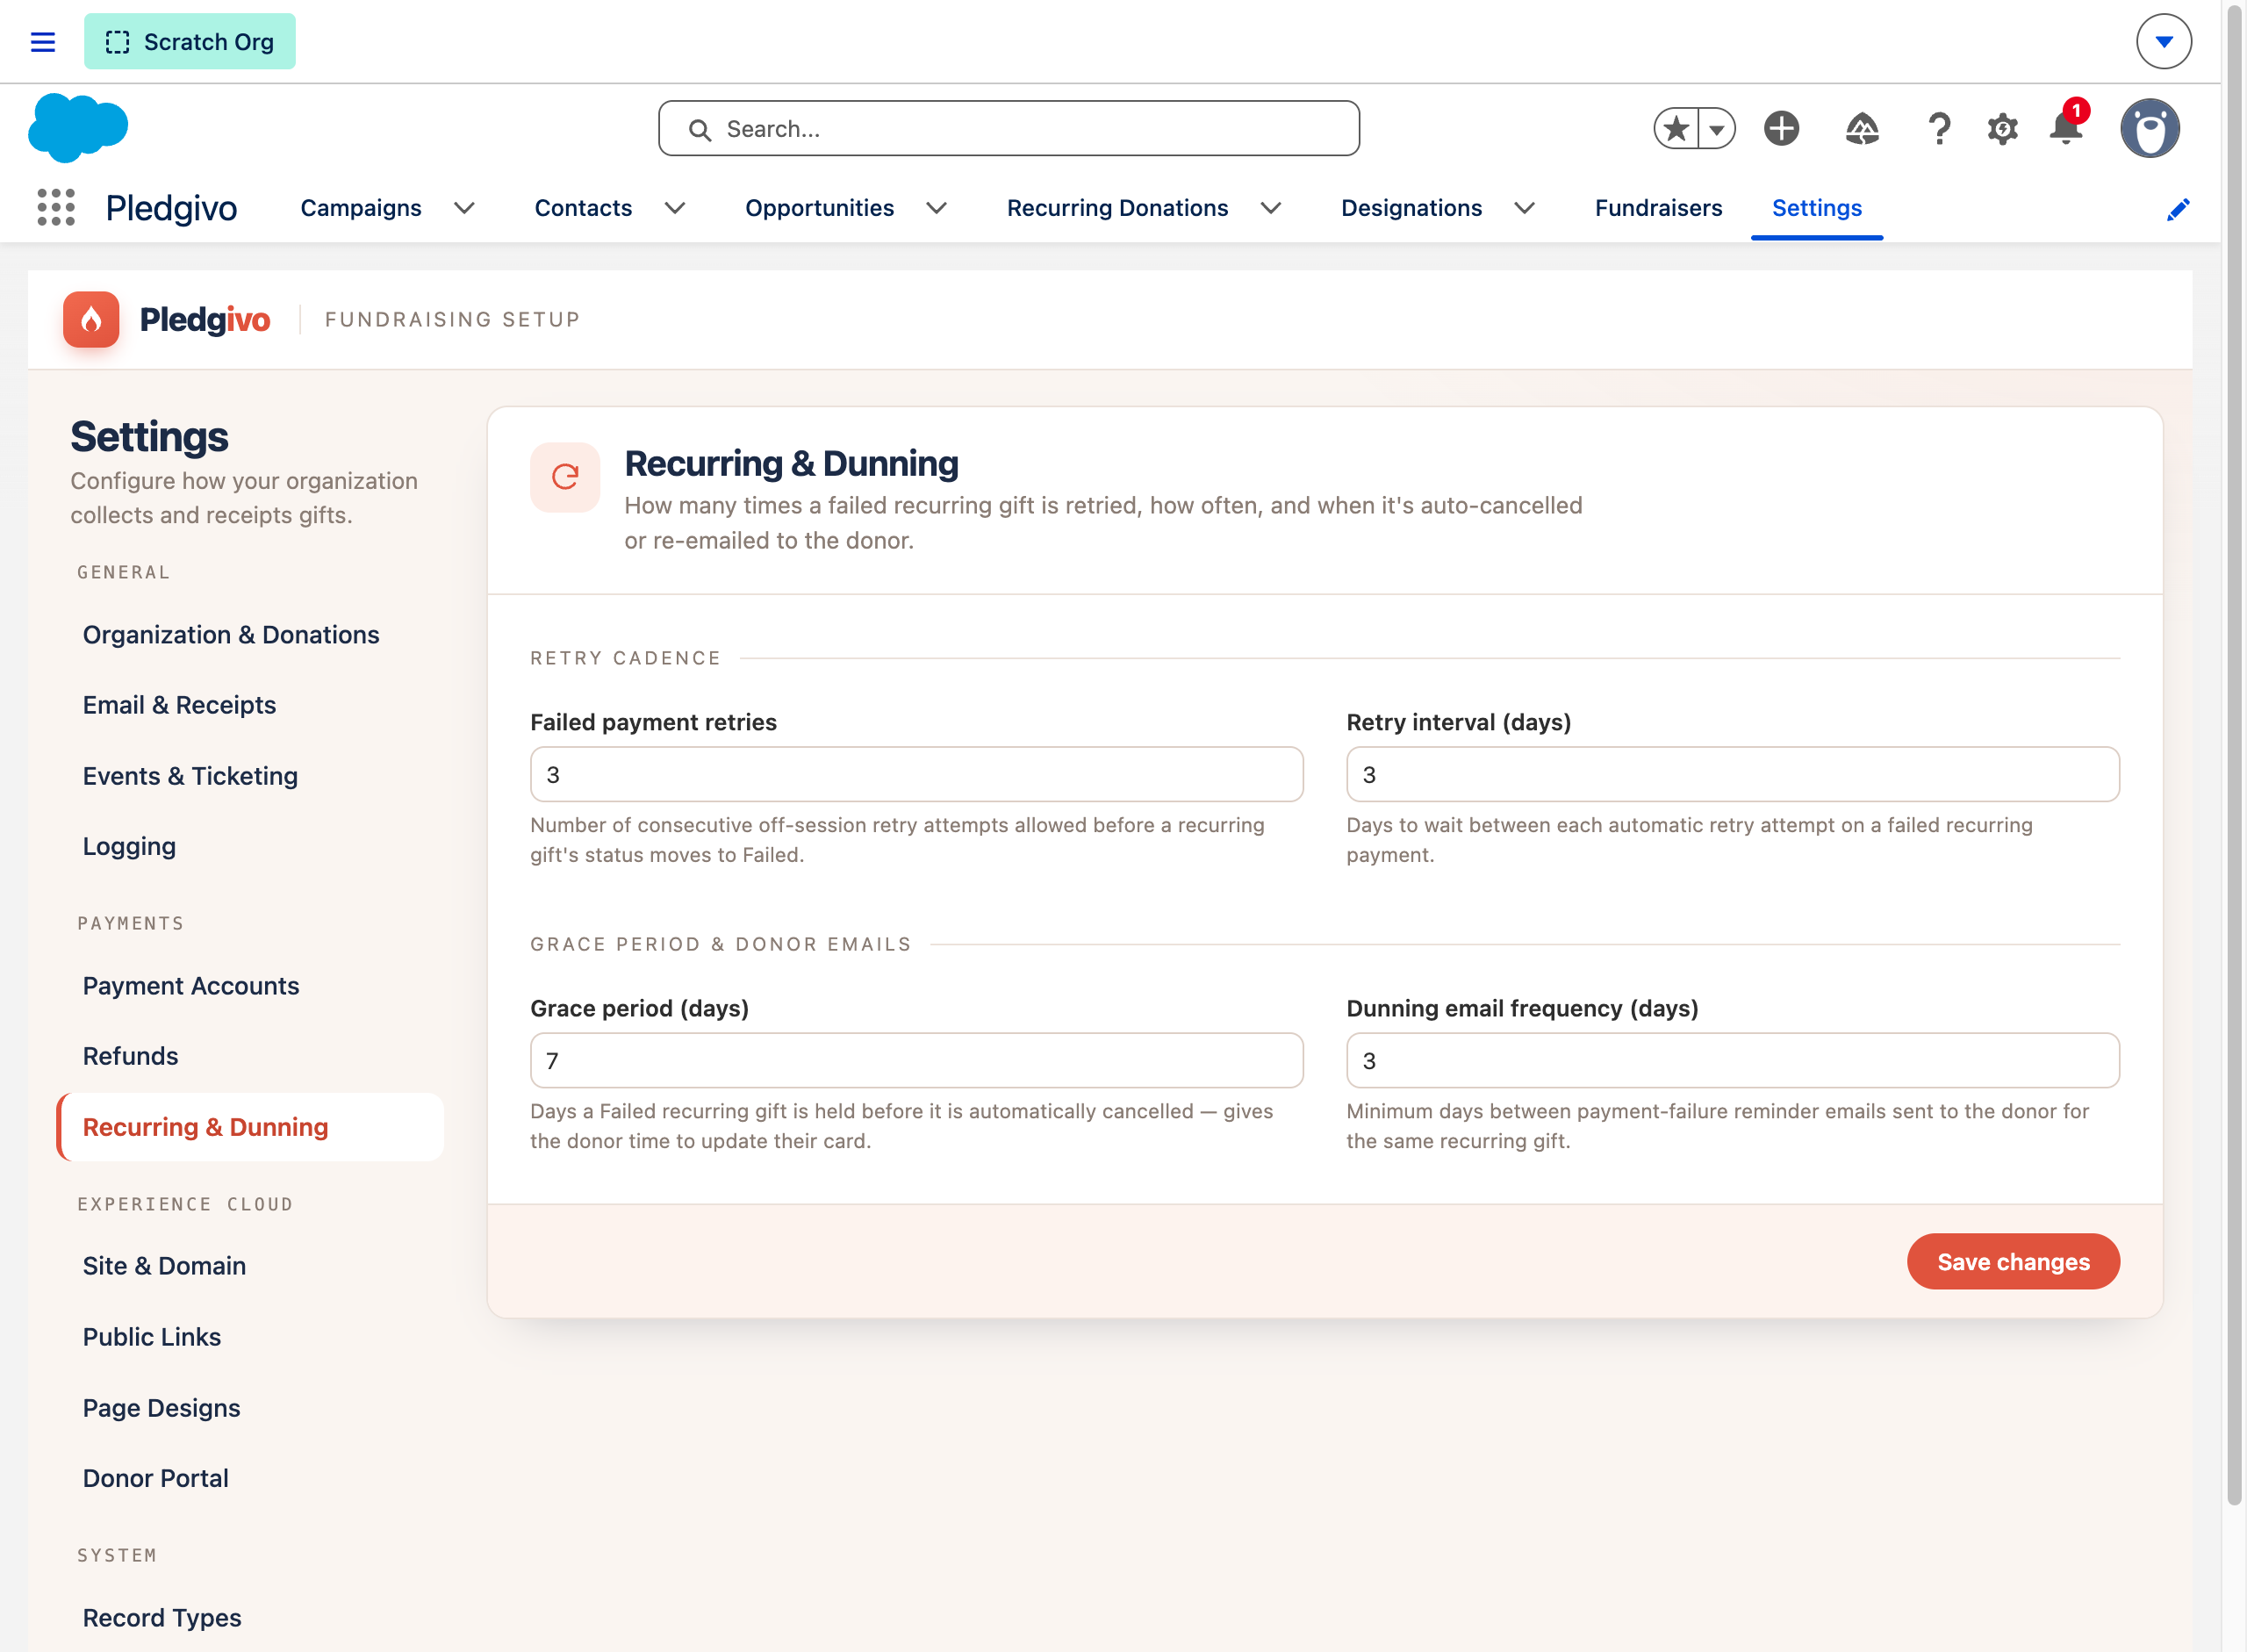Expand the Opportunities tab chevron
Screen dimensions: 2247x1652
point(936,208)
